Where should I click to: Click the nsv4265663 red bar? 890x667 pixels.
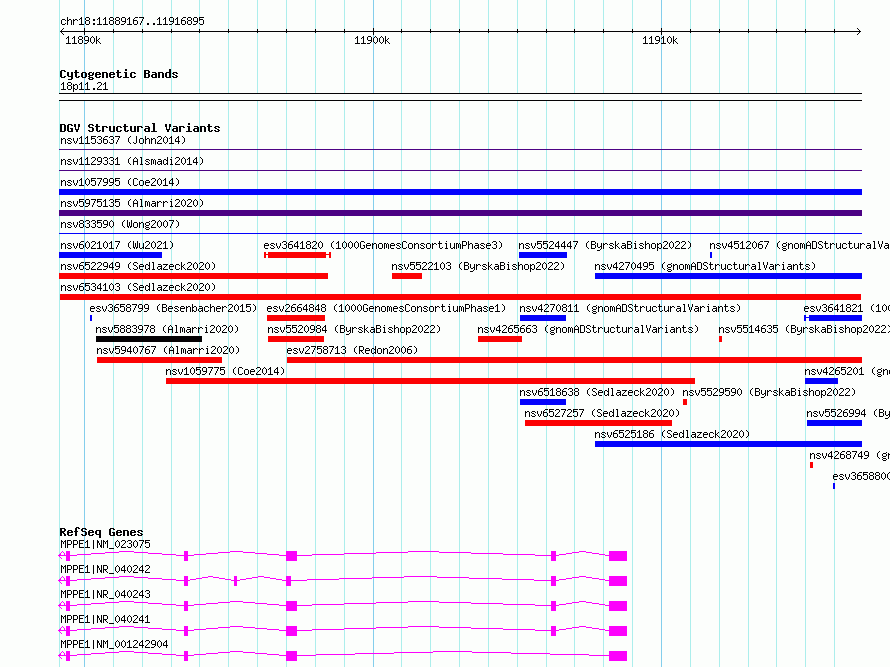click(499, 339)
